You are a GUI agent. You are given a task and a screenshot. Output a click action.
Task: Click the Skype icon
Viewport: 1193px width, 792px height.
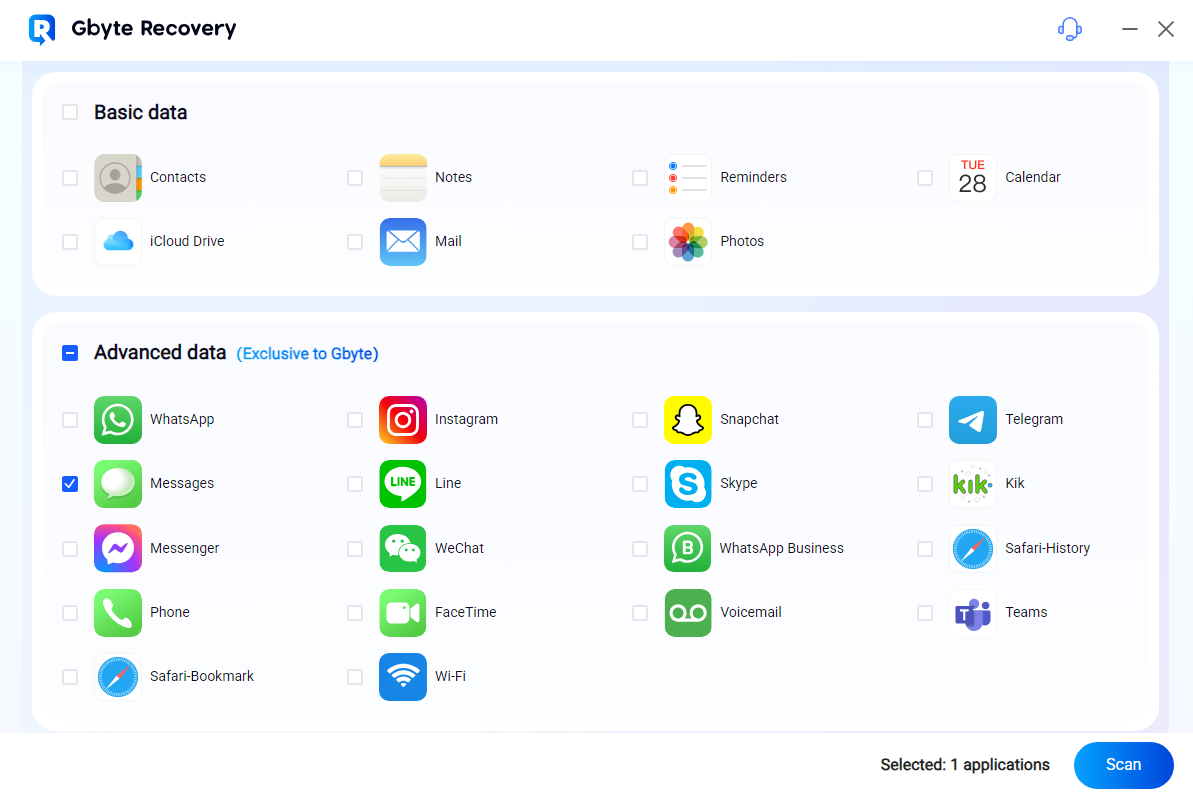coord(688,483)
